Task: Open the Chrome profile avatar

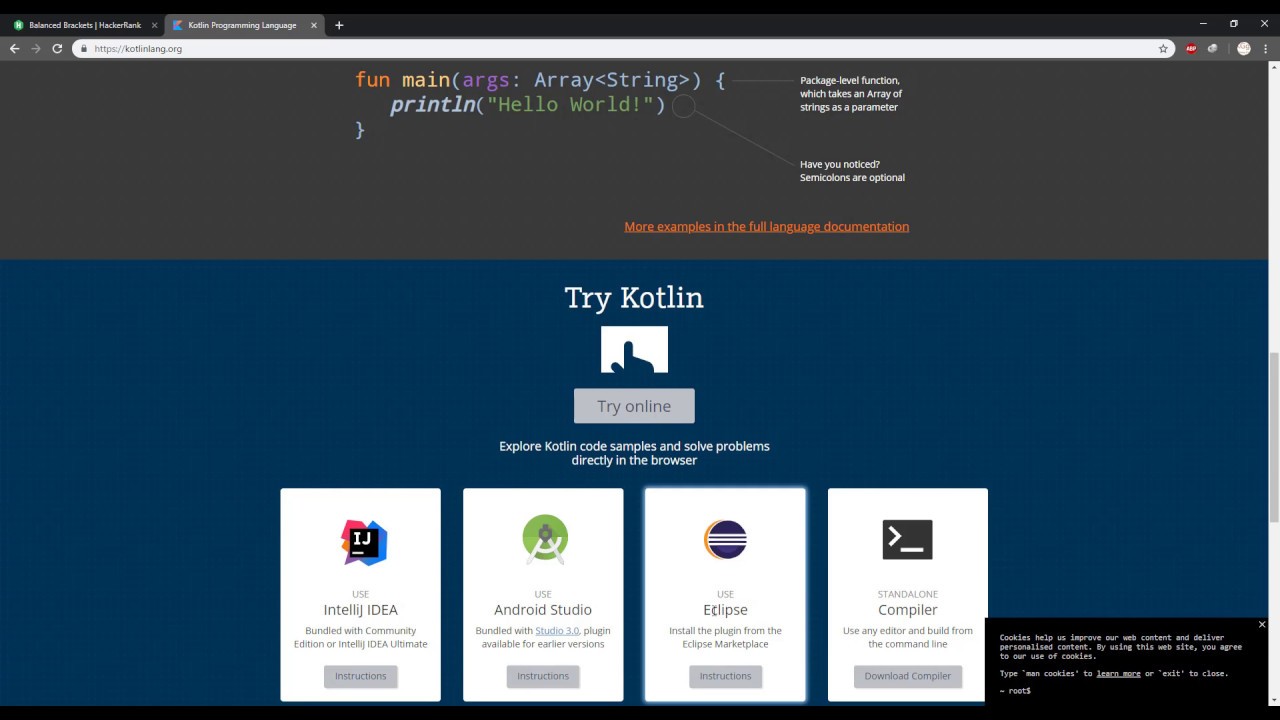Action: pos(1244,48)
